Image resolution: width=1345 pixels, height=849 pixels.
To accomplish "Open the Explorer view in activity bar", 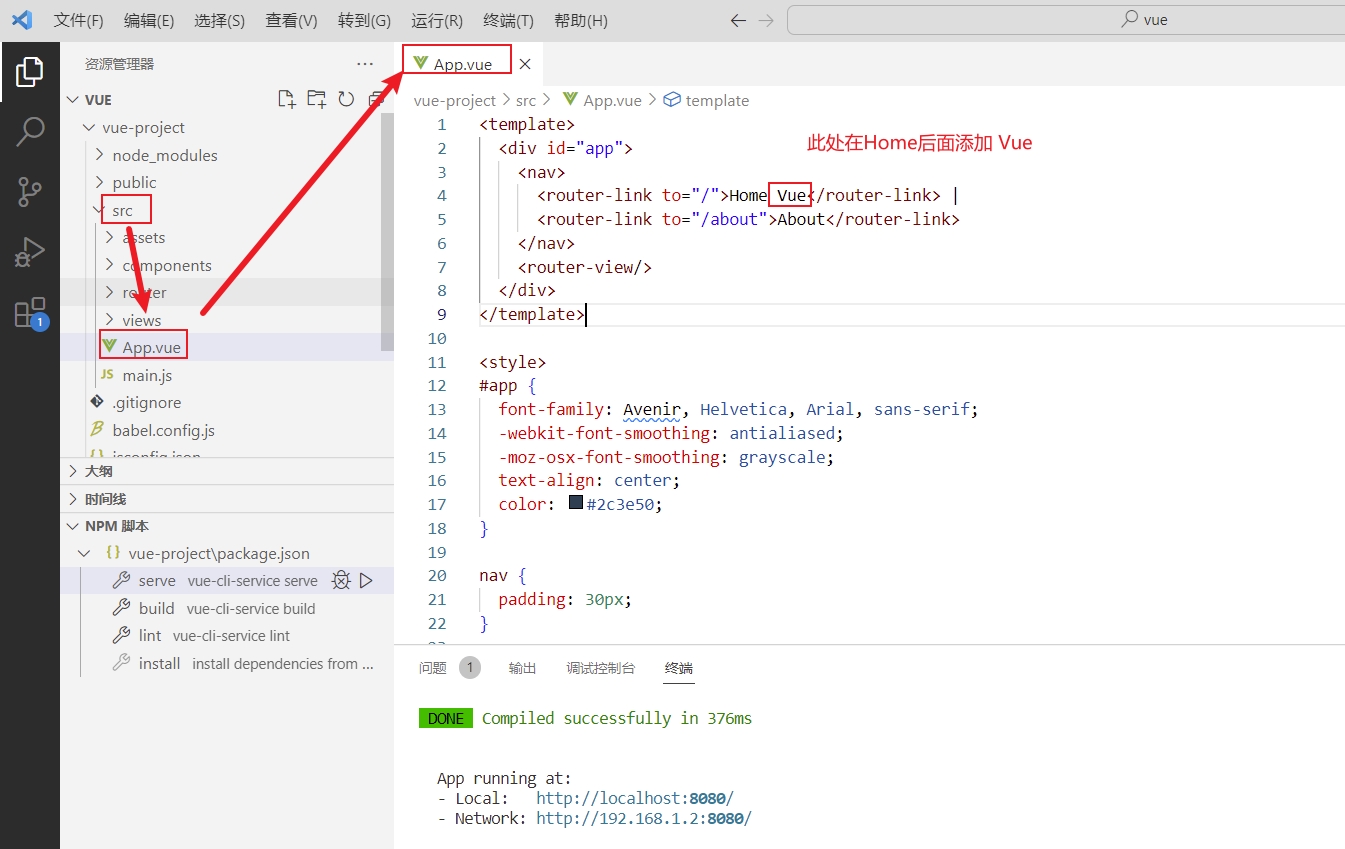I will coord(30,72).
